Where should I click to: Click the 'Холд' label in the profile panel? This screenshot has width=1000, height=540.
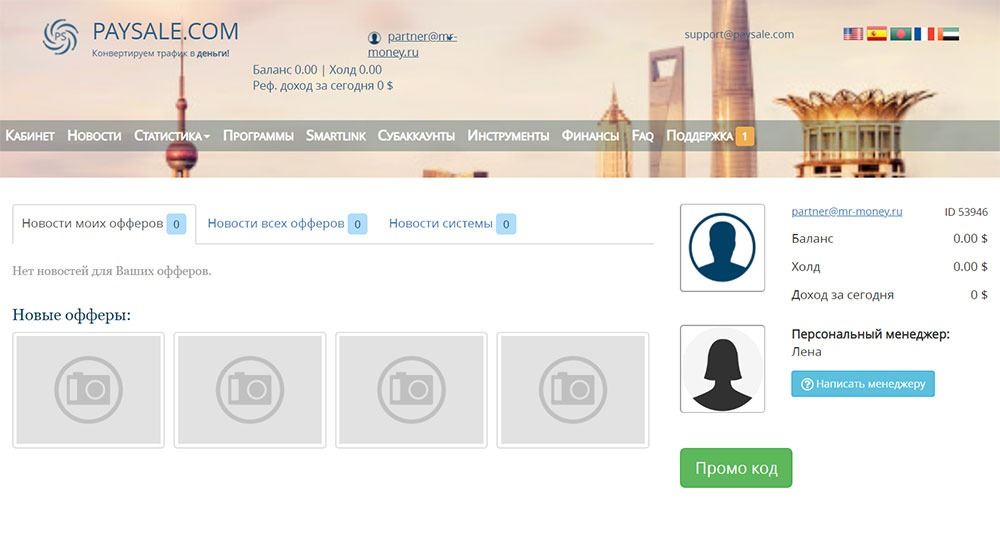click(805, 266)
